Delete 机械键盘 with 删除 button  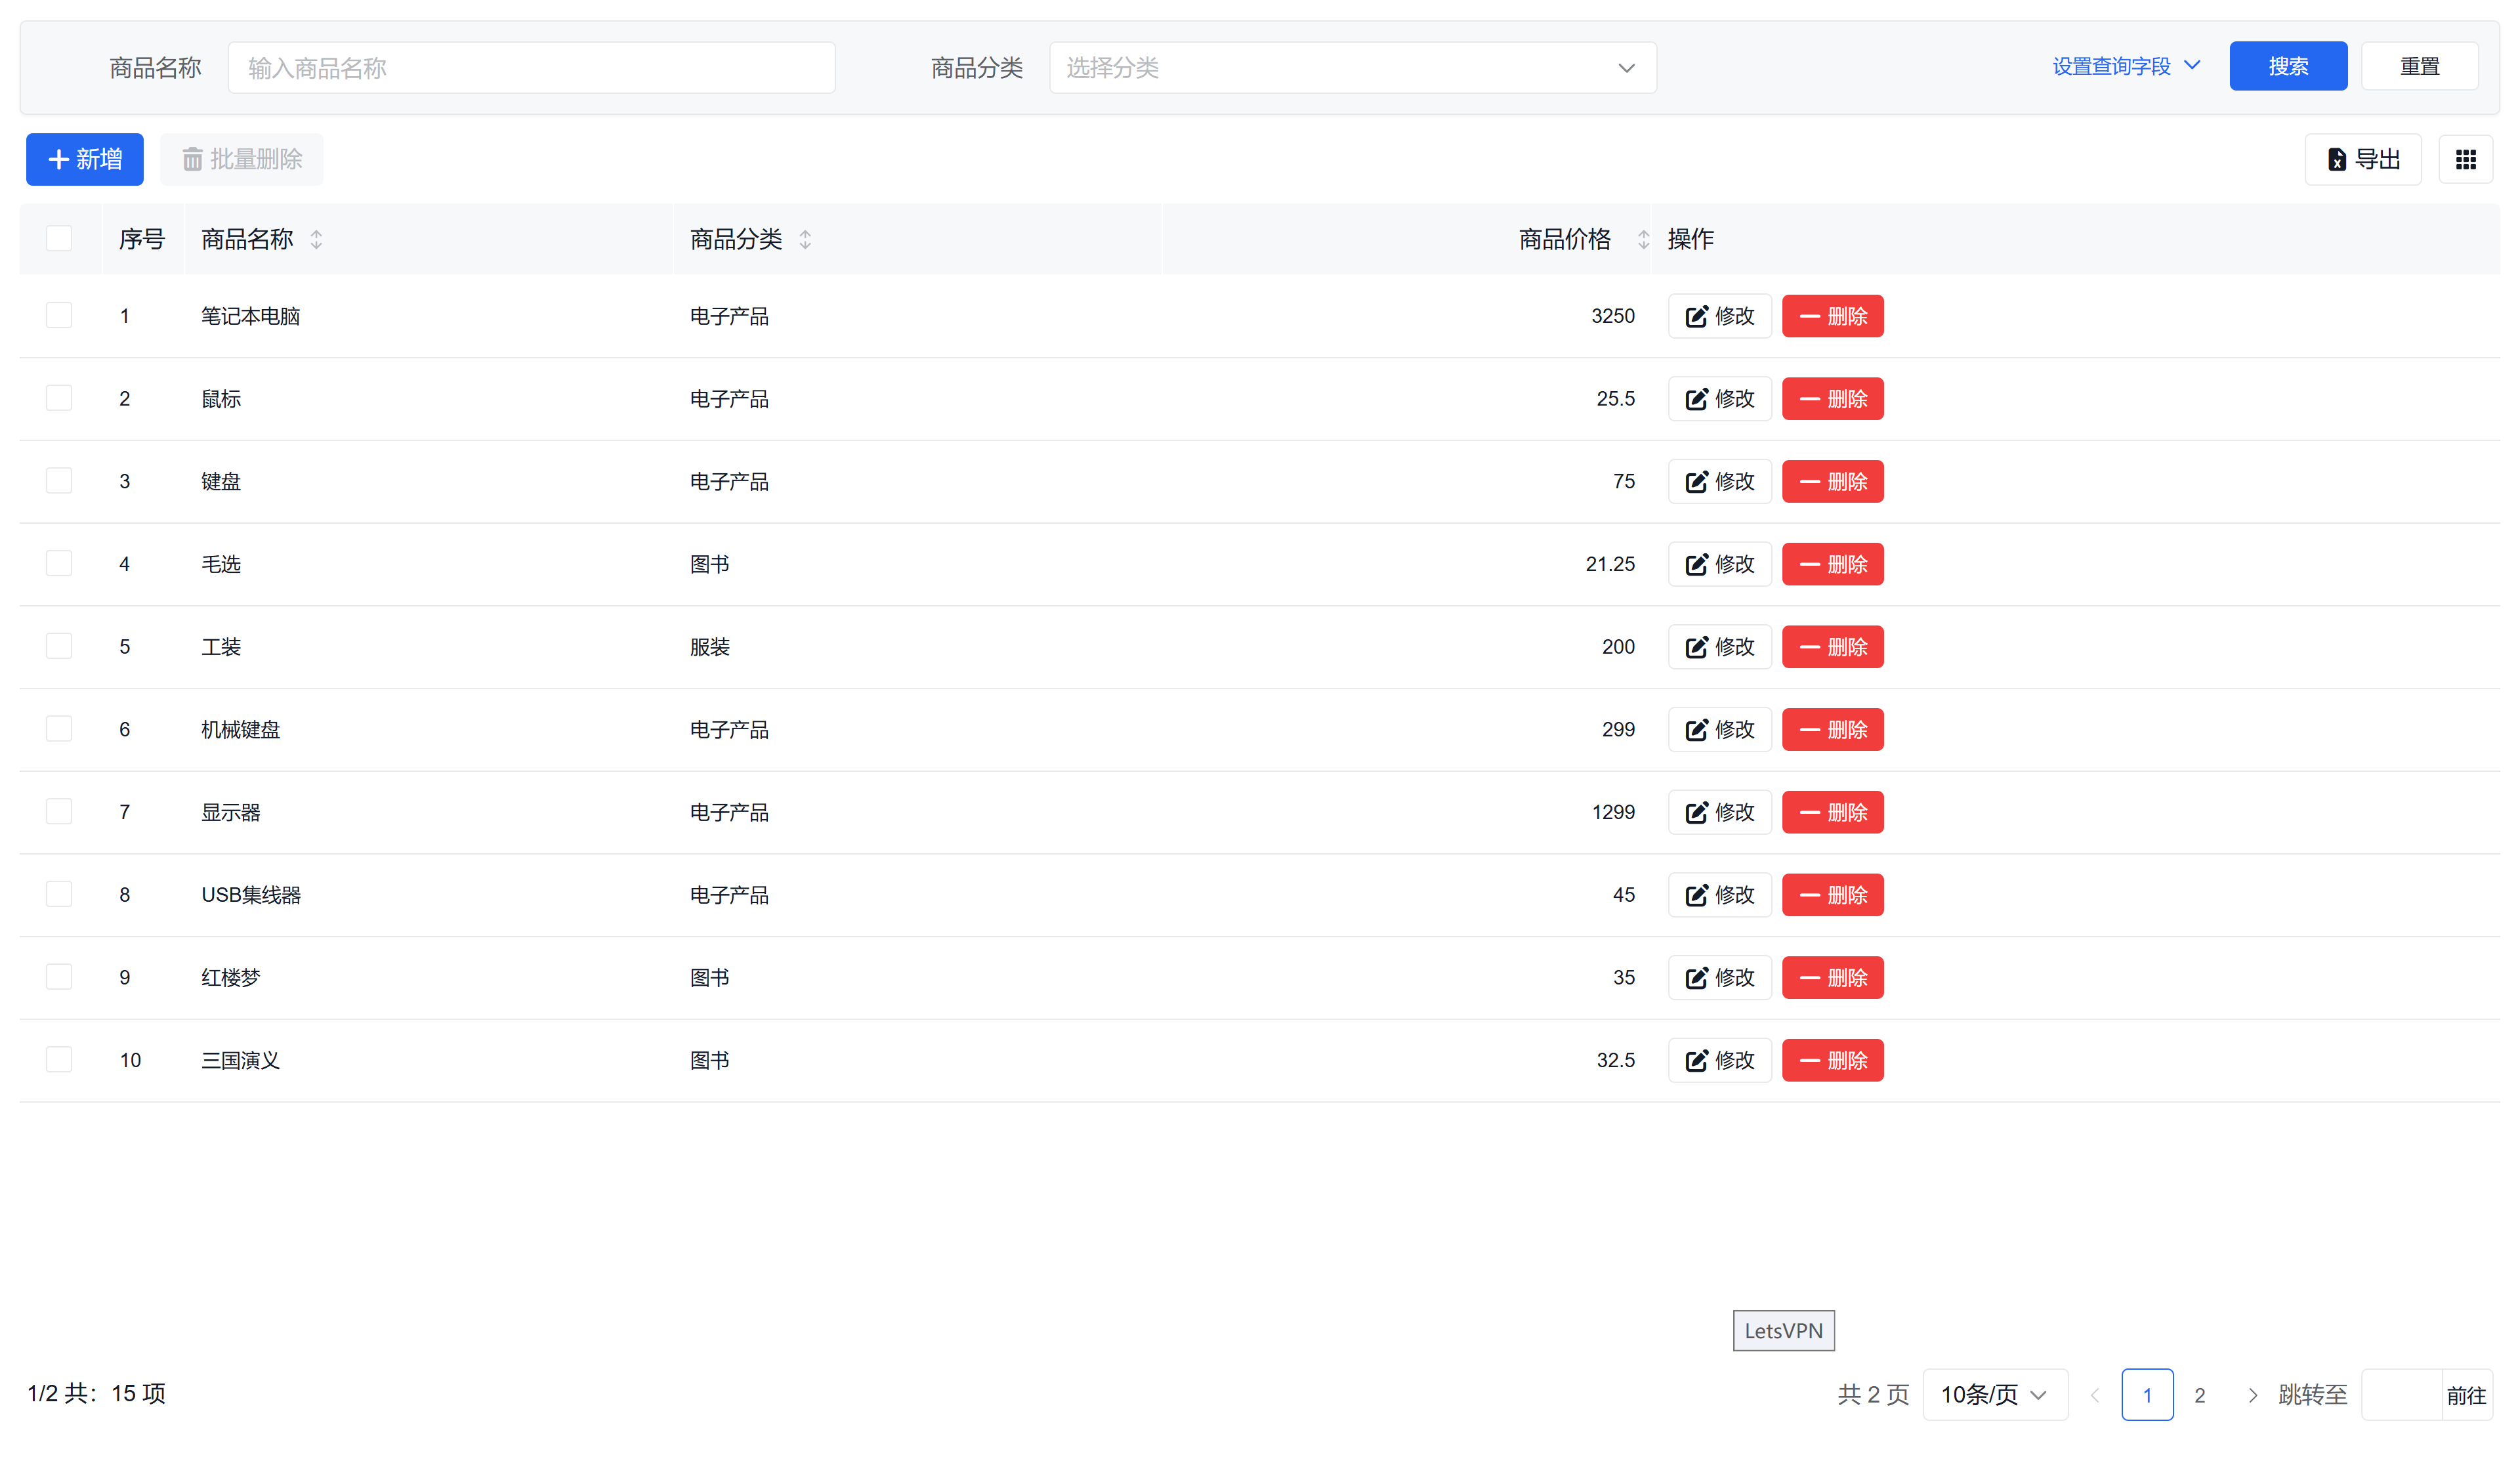[1832, 730]
